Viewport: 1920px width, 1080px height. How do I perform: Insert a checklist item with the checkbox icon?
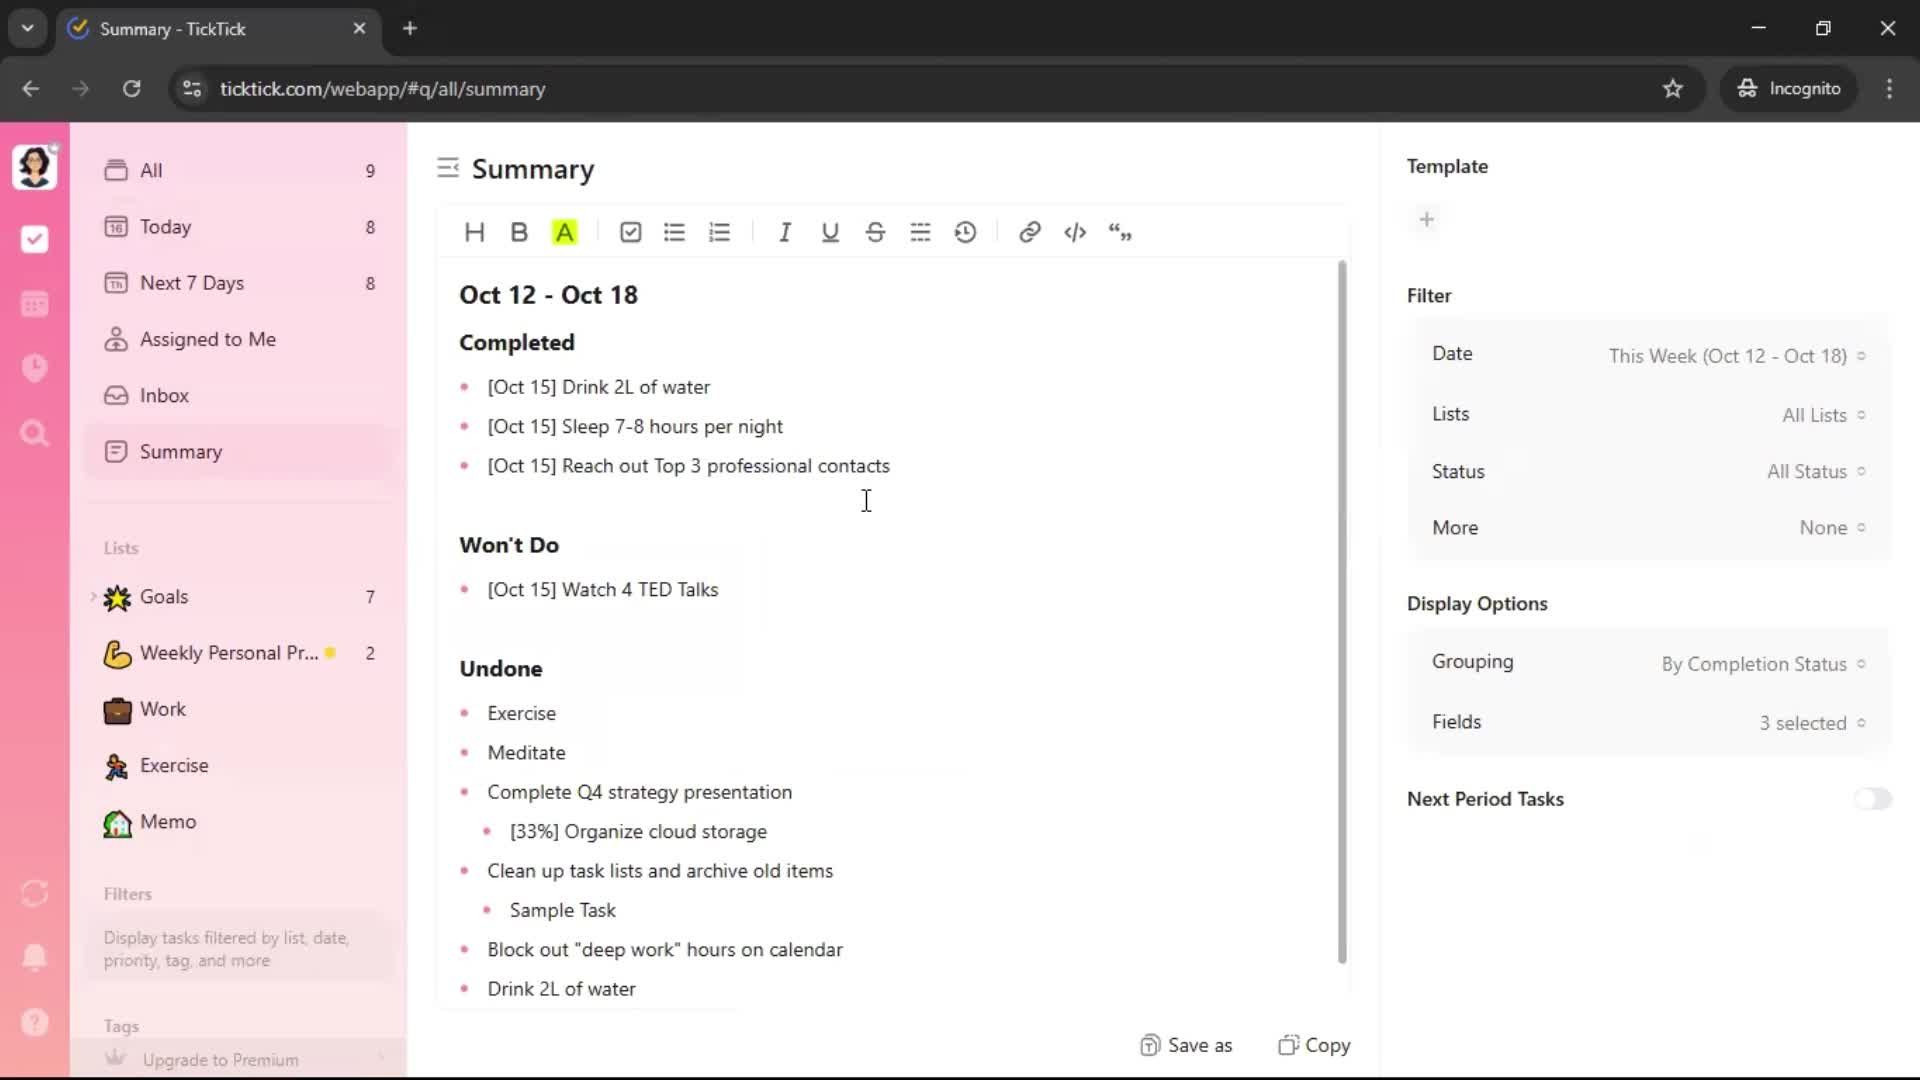pyautogui.click(x=630, y=232)
